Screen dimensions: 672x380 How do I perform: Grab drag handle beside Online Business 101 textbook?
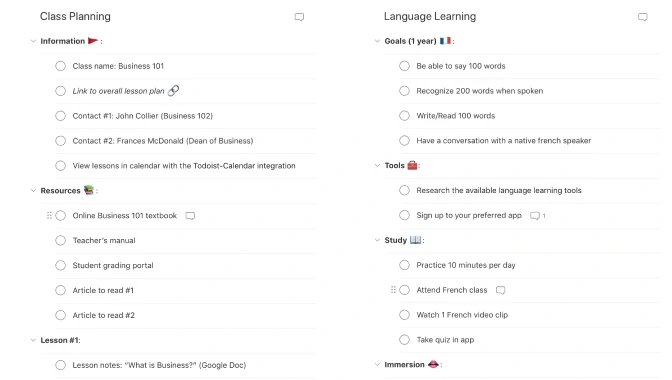coord(49,215)
